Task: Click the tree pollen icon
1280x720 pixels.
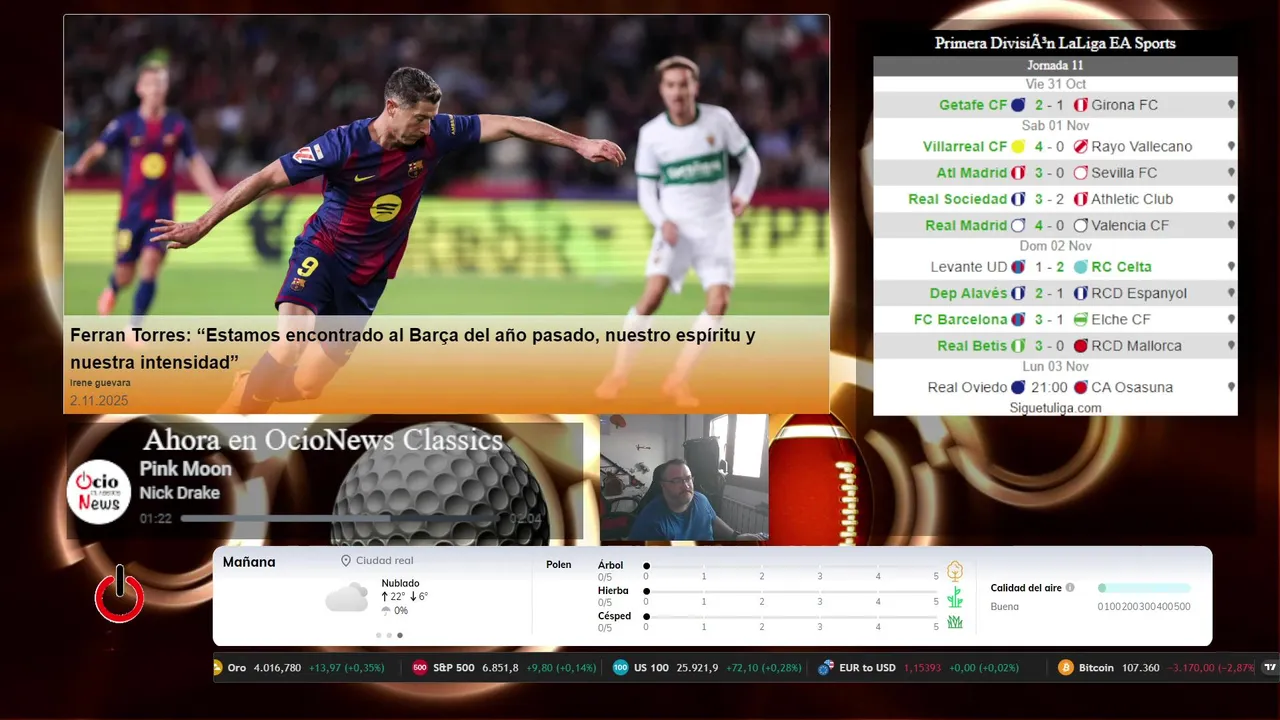Action: coord(955,571)
